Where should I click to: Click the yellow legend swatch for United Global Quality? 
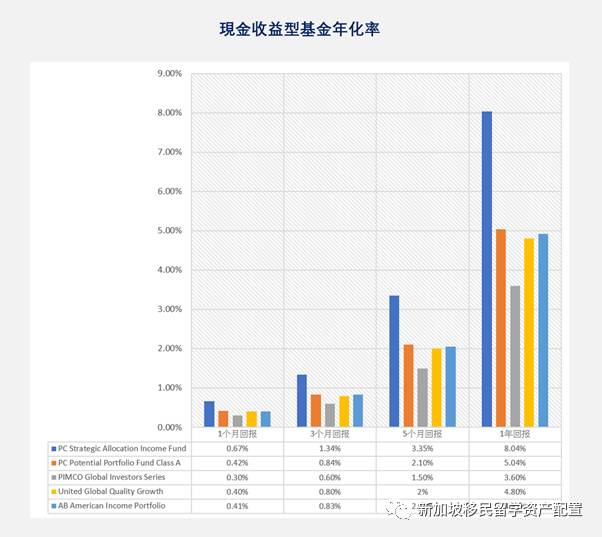tap(54, 492)
